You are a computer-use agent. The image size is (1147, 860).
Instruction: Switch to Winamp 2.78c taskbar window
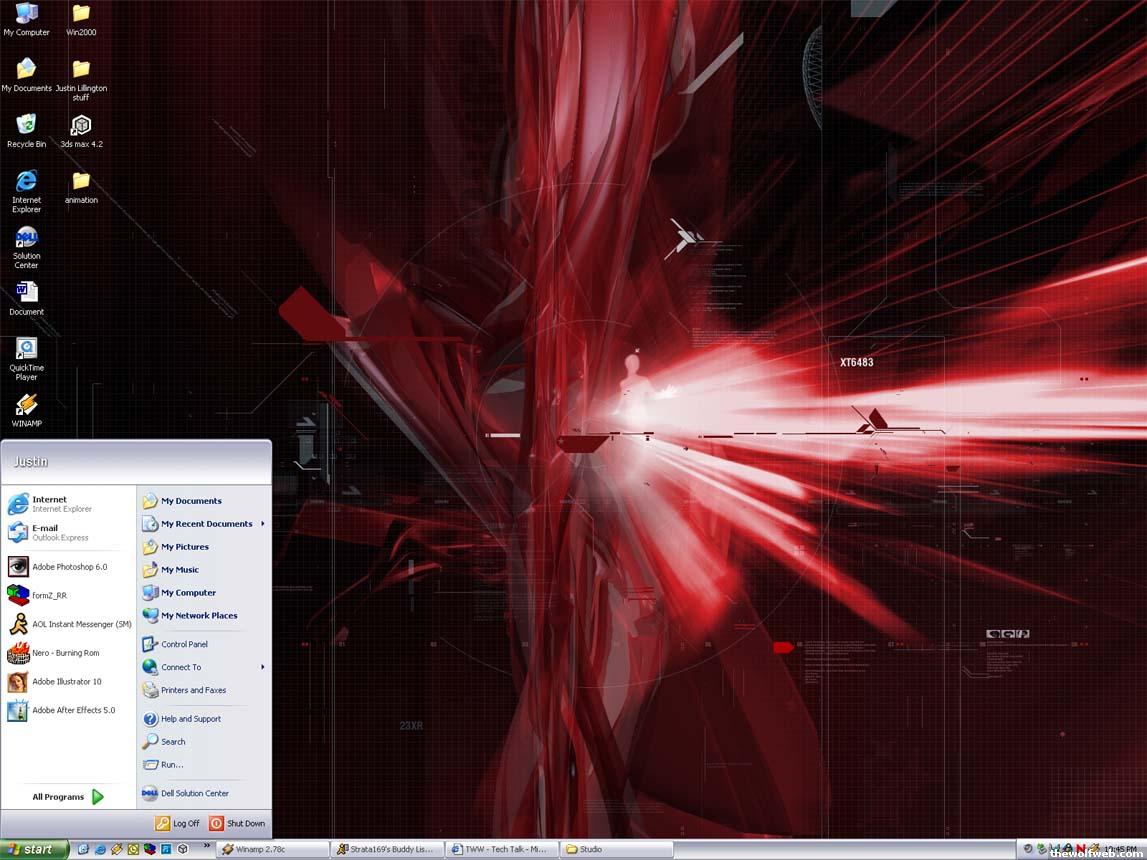click(272, 849)
